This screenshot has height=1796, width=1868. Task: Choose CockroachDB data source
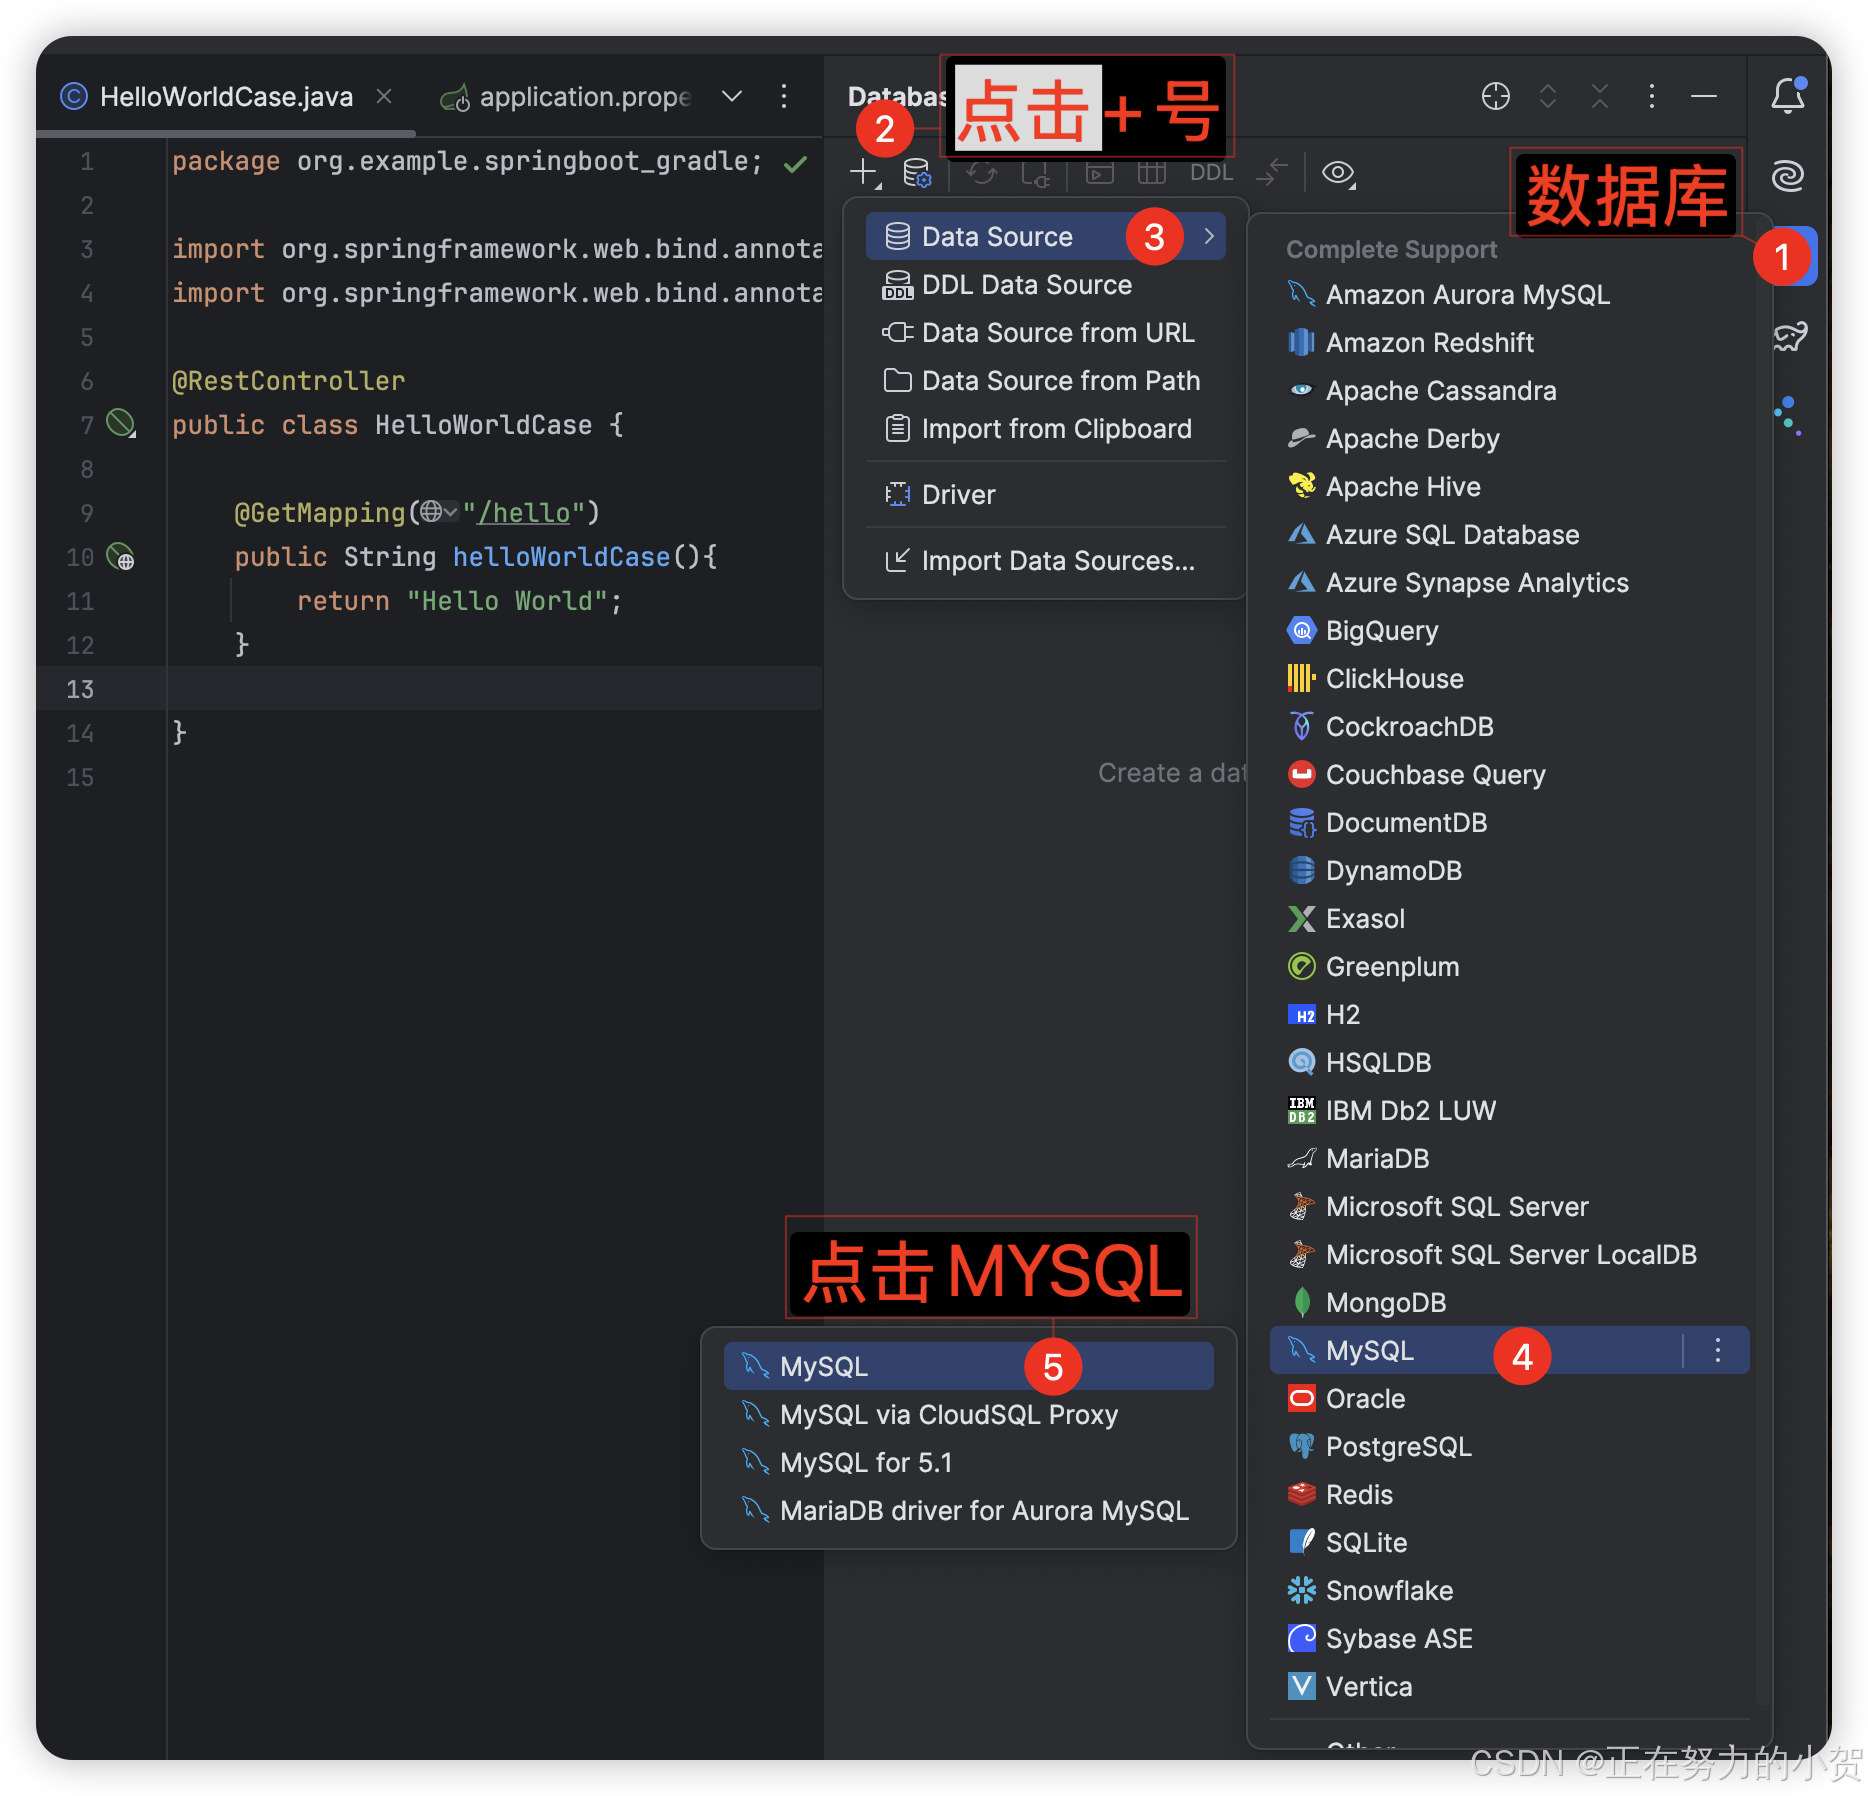coord(1509,727)
